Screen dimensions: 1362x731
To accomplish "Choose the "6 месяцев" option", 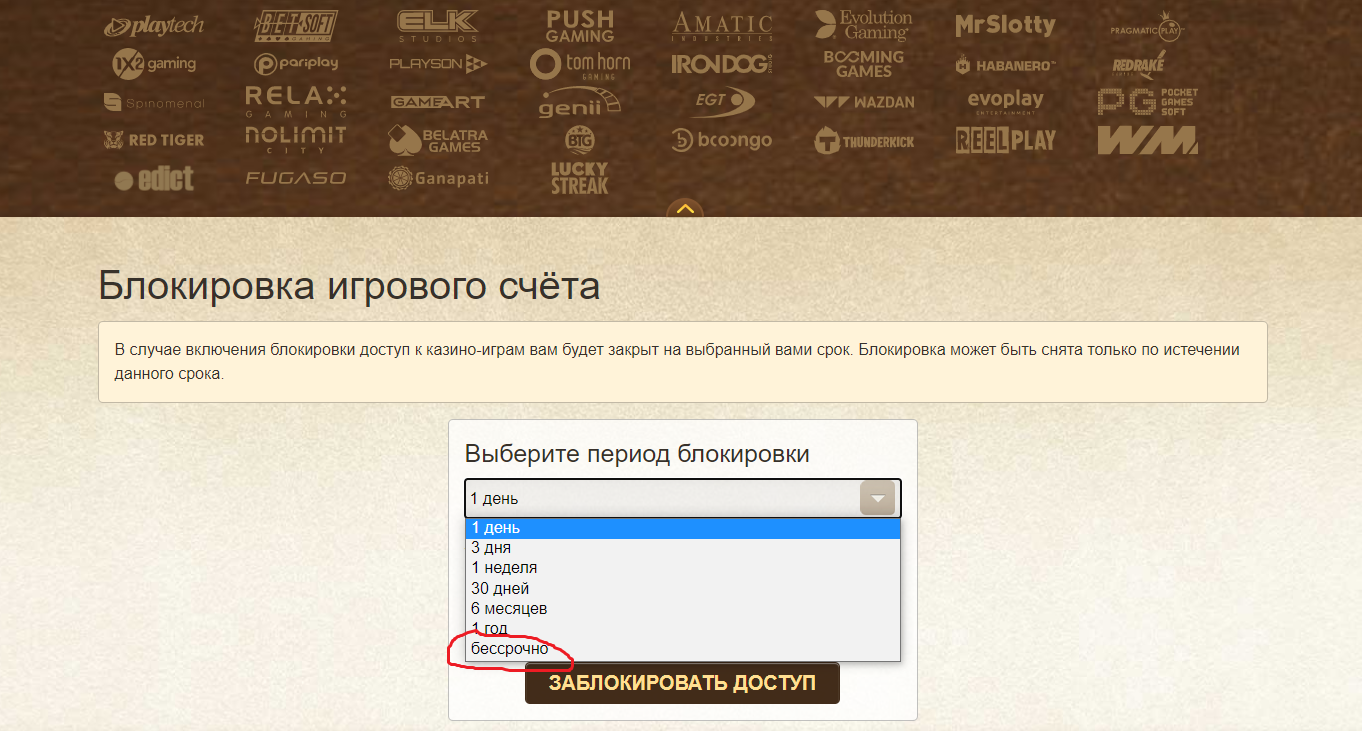I will (x=682, y=609).
